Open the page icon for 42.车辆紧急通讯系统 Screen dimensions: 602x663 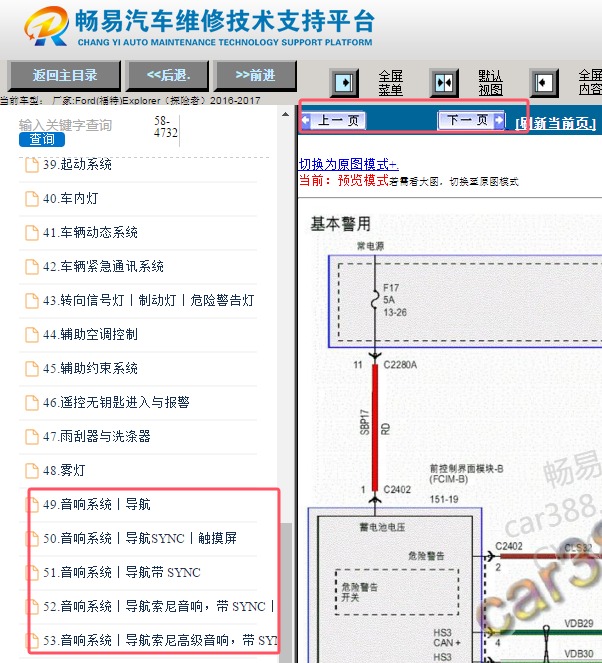coord(32,267)
